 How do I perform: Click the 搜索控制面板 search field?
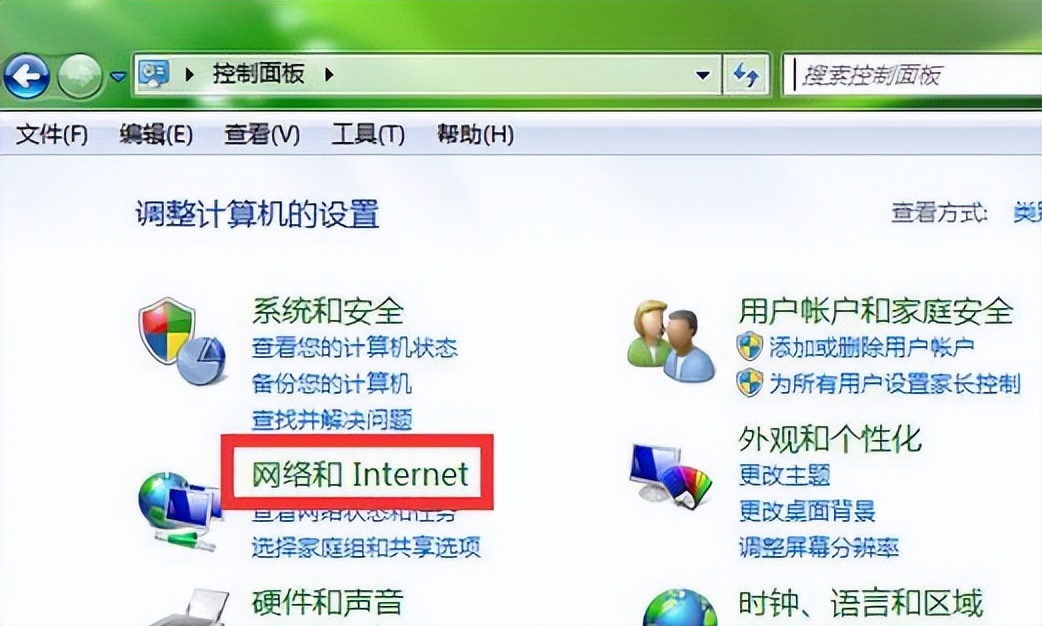(912, 75)
